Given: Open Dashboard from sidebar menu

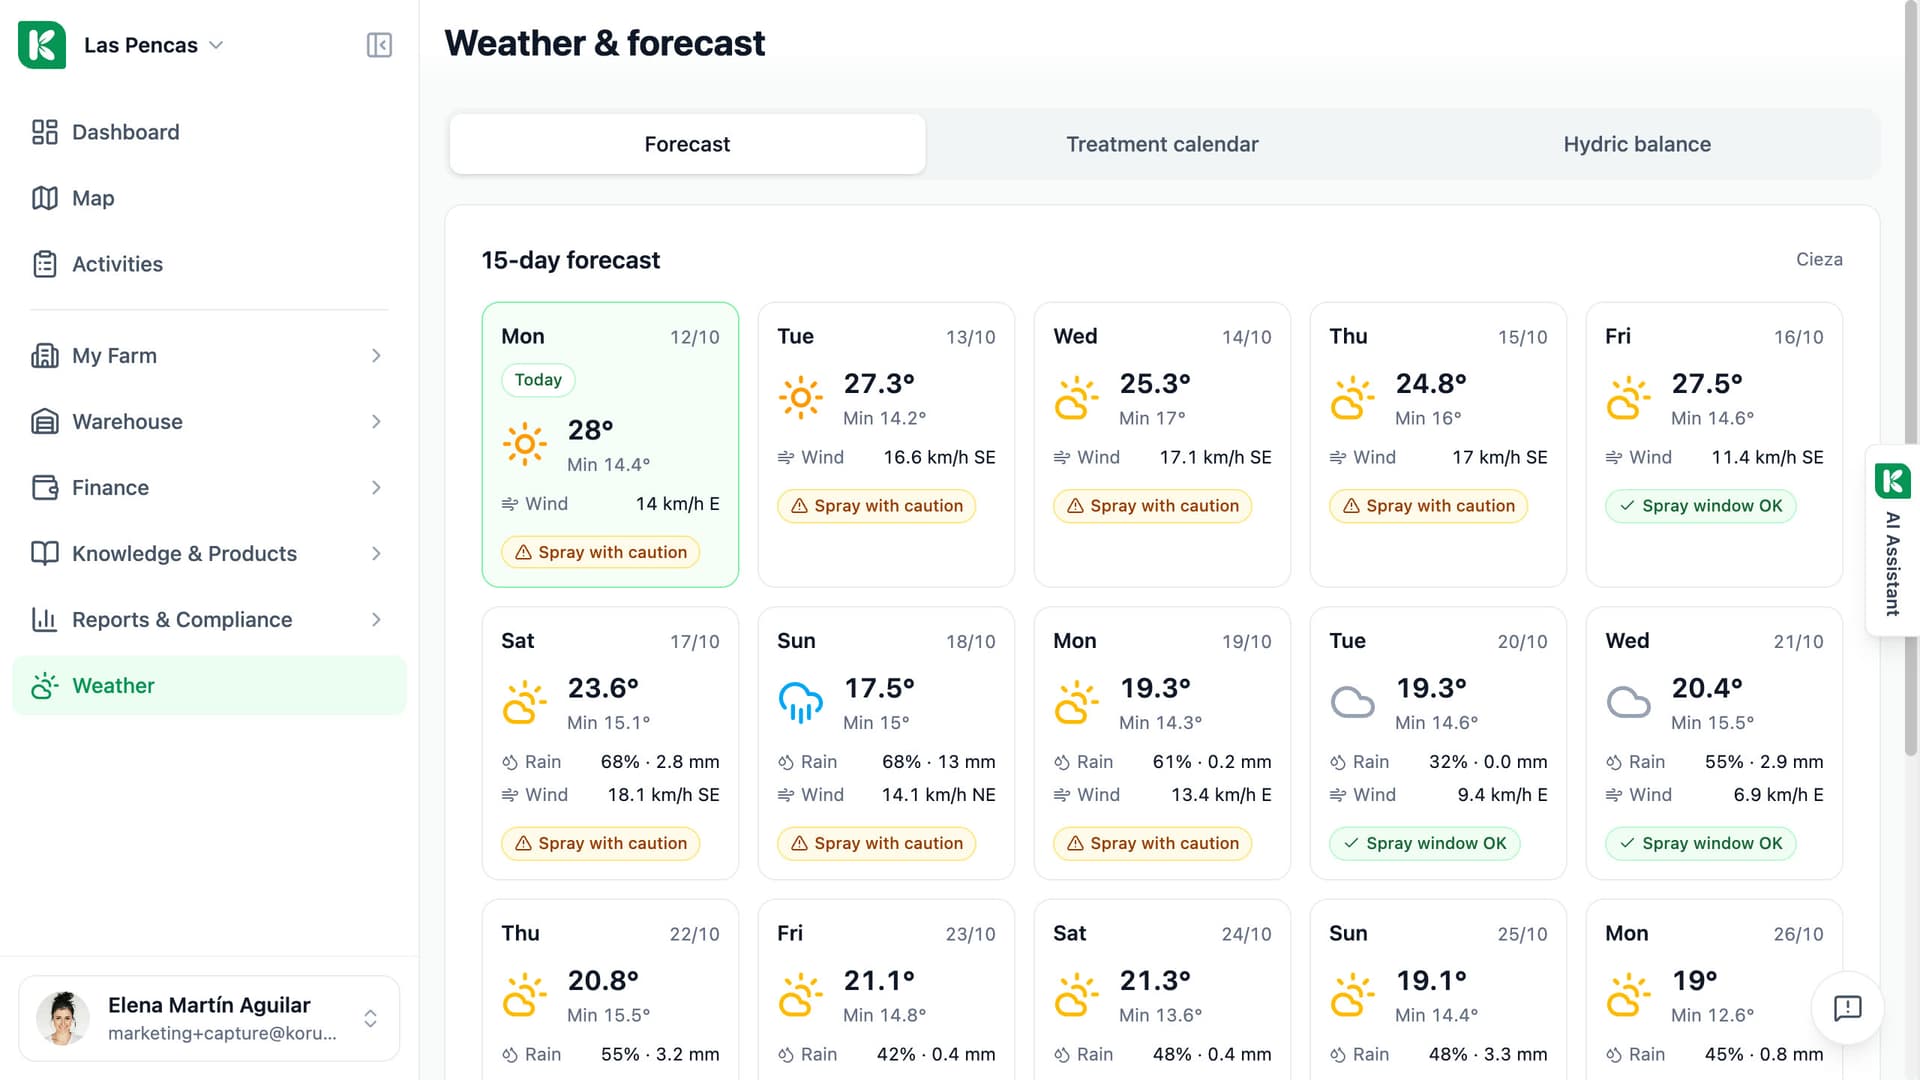Looking at the screenshot, I should pos(209,132).
